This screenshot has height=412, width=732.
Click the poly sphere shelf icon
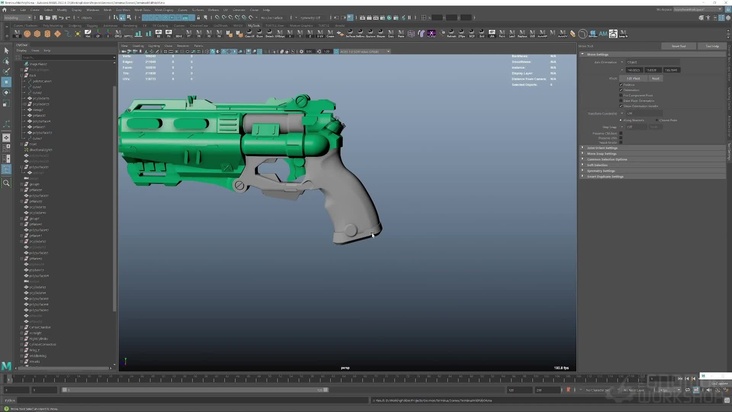pyautogui.click(x=27, y=34)
